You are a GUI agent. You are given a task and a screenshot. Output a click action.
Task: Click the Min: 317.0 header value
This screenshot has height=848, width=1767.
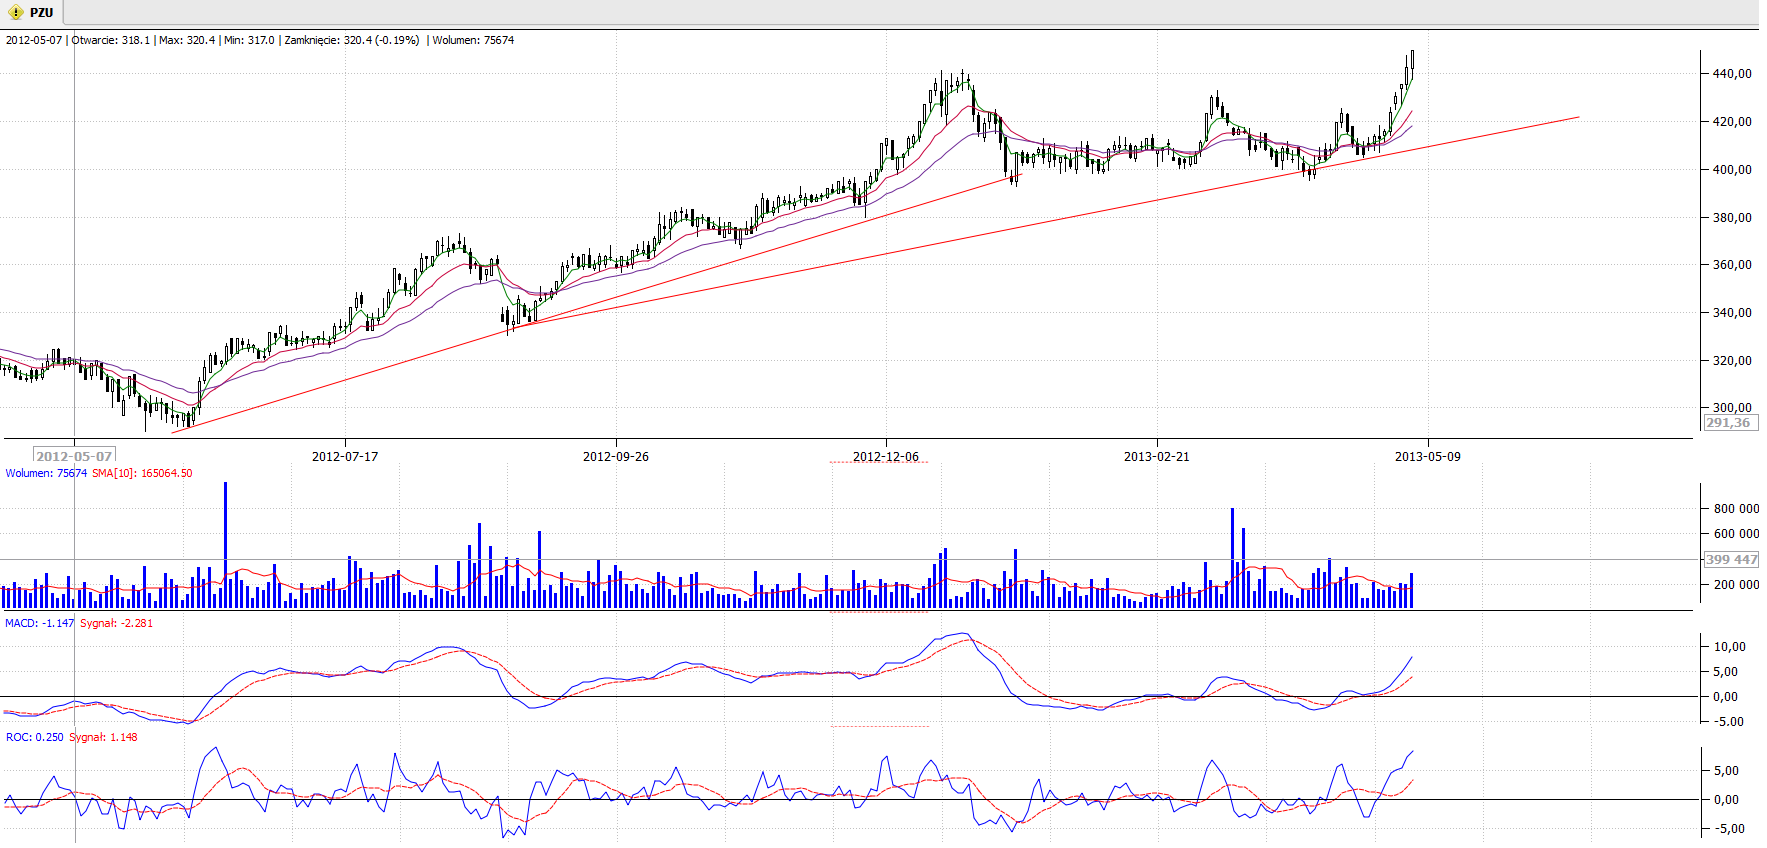point(249,40)
